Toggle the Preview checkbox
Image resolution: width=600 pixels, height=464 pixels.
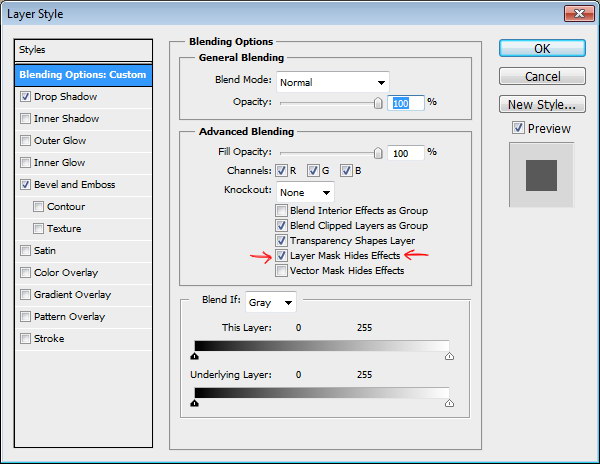pyautogui.click(x=518, y=128)
